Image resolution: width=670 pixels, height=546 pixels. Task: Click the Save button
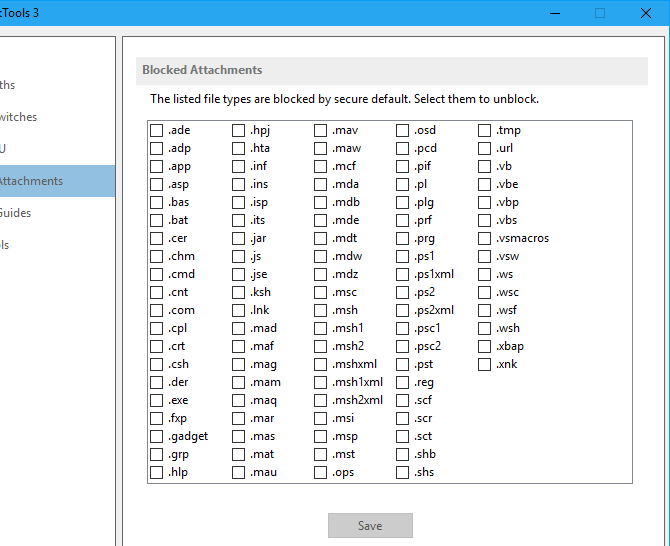pyautogui.click(x=370, y=525)
